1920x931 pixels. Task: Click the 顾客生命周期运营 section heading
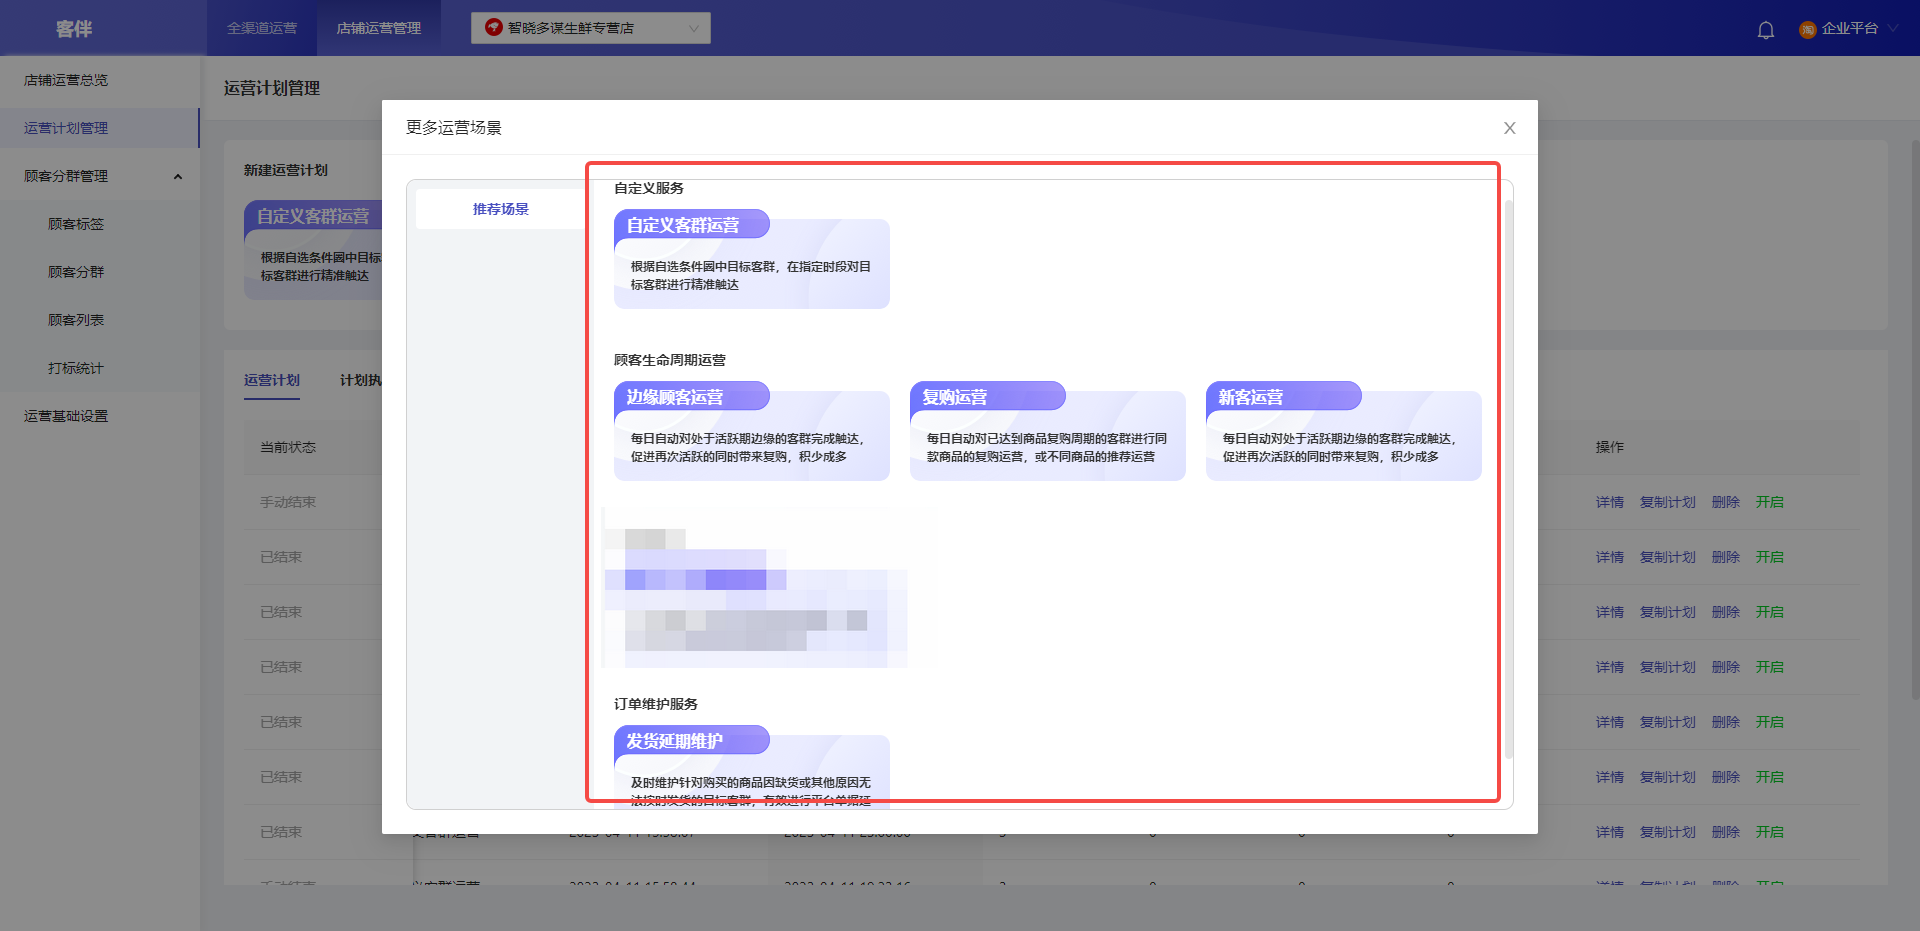point(670,360)
